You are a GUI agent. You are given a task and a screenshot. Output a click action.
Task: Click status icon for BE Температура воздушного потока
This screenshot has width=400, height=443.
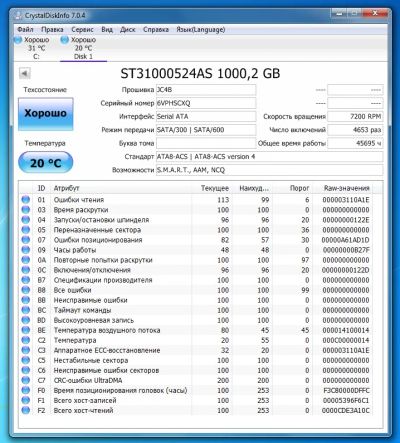26,330
